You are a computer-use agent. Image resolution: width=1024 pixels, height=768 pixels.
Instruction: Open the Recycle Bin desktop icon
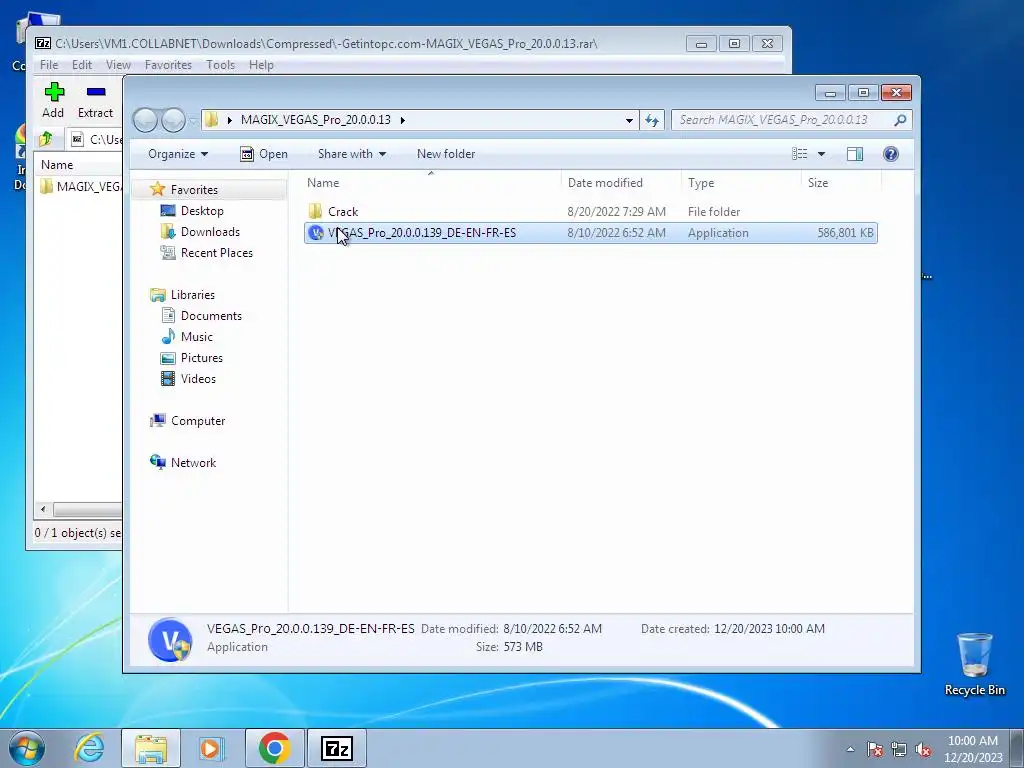coord(974,664)
